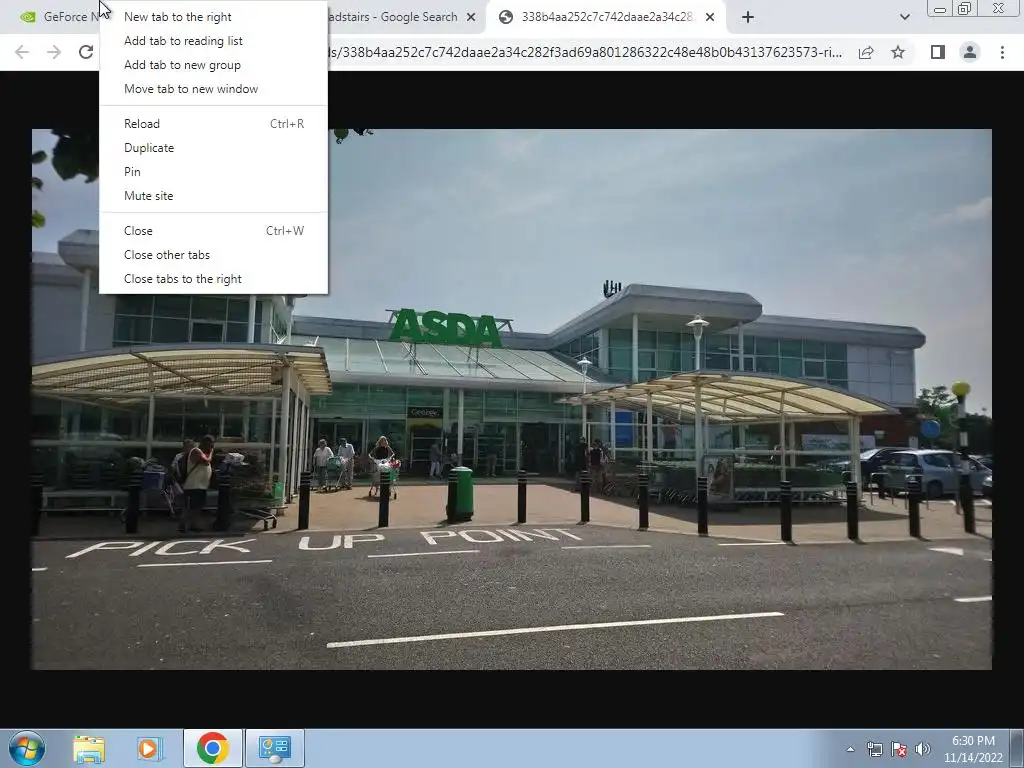Click the Chrome taskbar icon

[x=212, y=748]
